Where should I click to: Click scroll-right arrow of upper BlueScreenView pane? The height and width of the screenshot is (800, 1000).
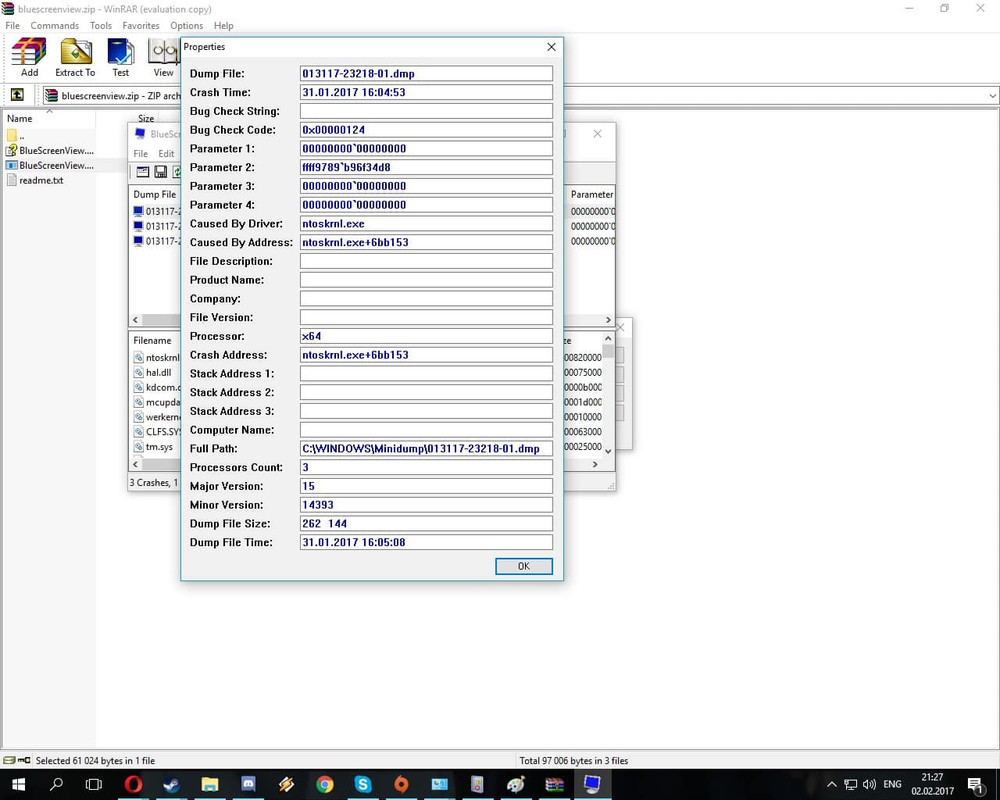click(x=608, y=320)
